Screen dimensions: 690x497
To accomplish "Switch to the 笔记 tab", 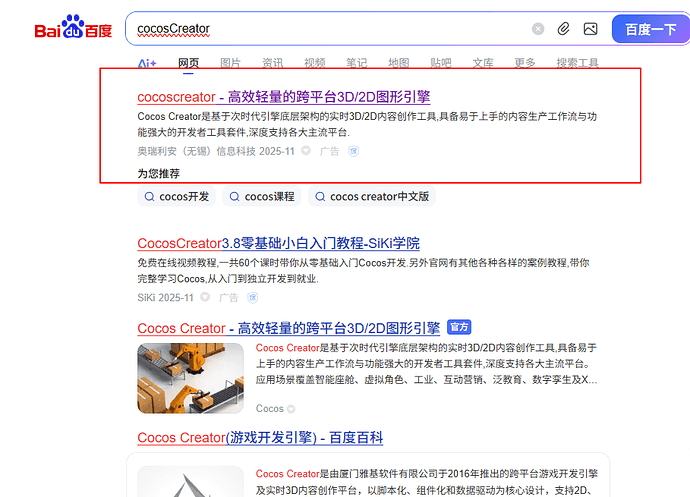I will click(356, 63).
